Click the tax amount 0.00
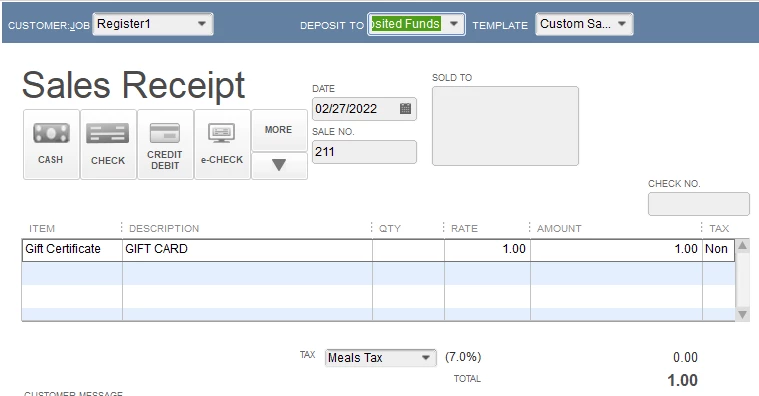Screen dimensions: 759x396 click(x=685, y=358)
